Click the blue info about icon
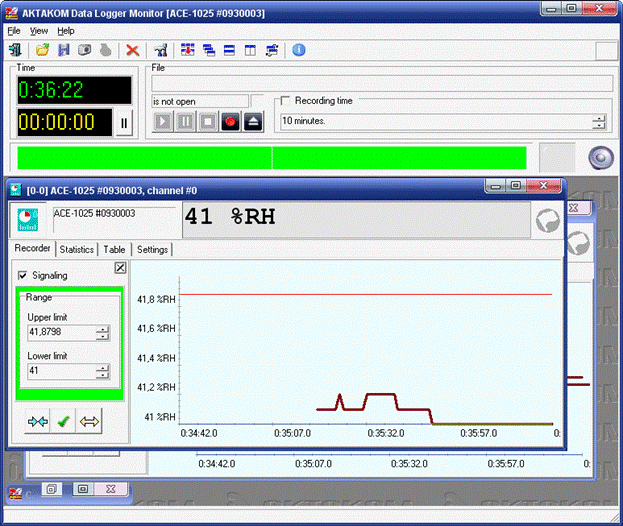 coord(298,50)
